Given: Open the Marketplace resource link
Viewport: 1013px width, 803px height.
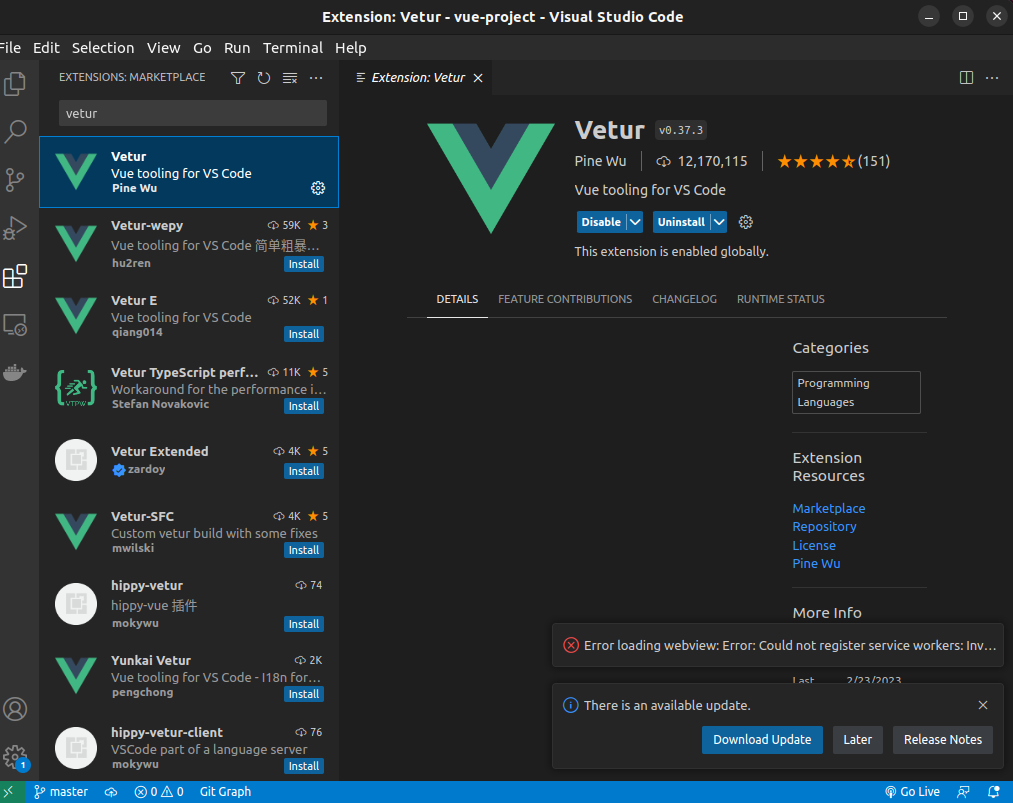Looking at the screenshot, I should pyautogui.click(x=829, y=508).
